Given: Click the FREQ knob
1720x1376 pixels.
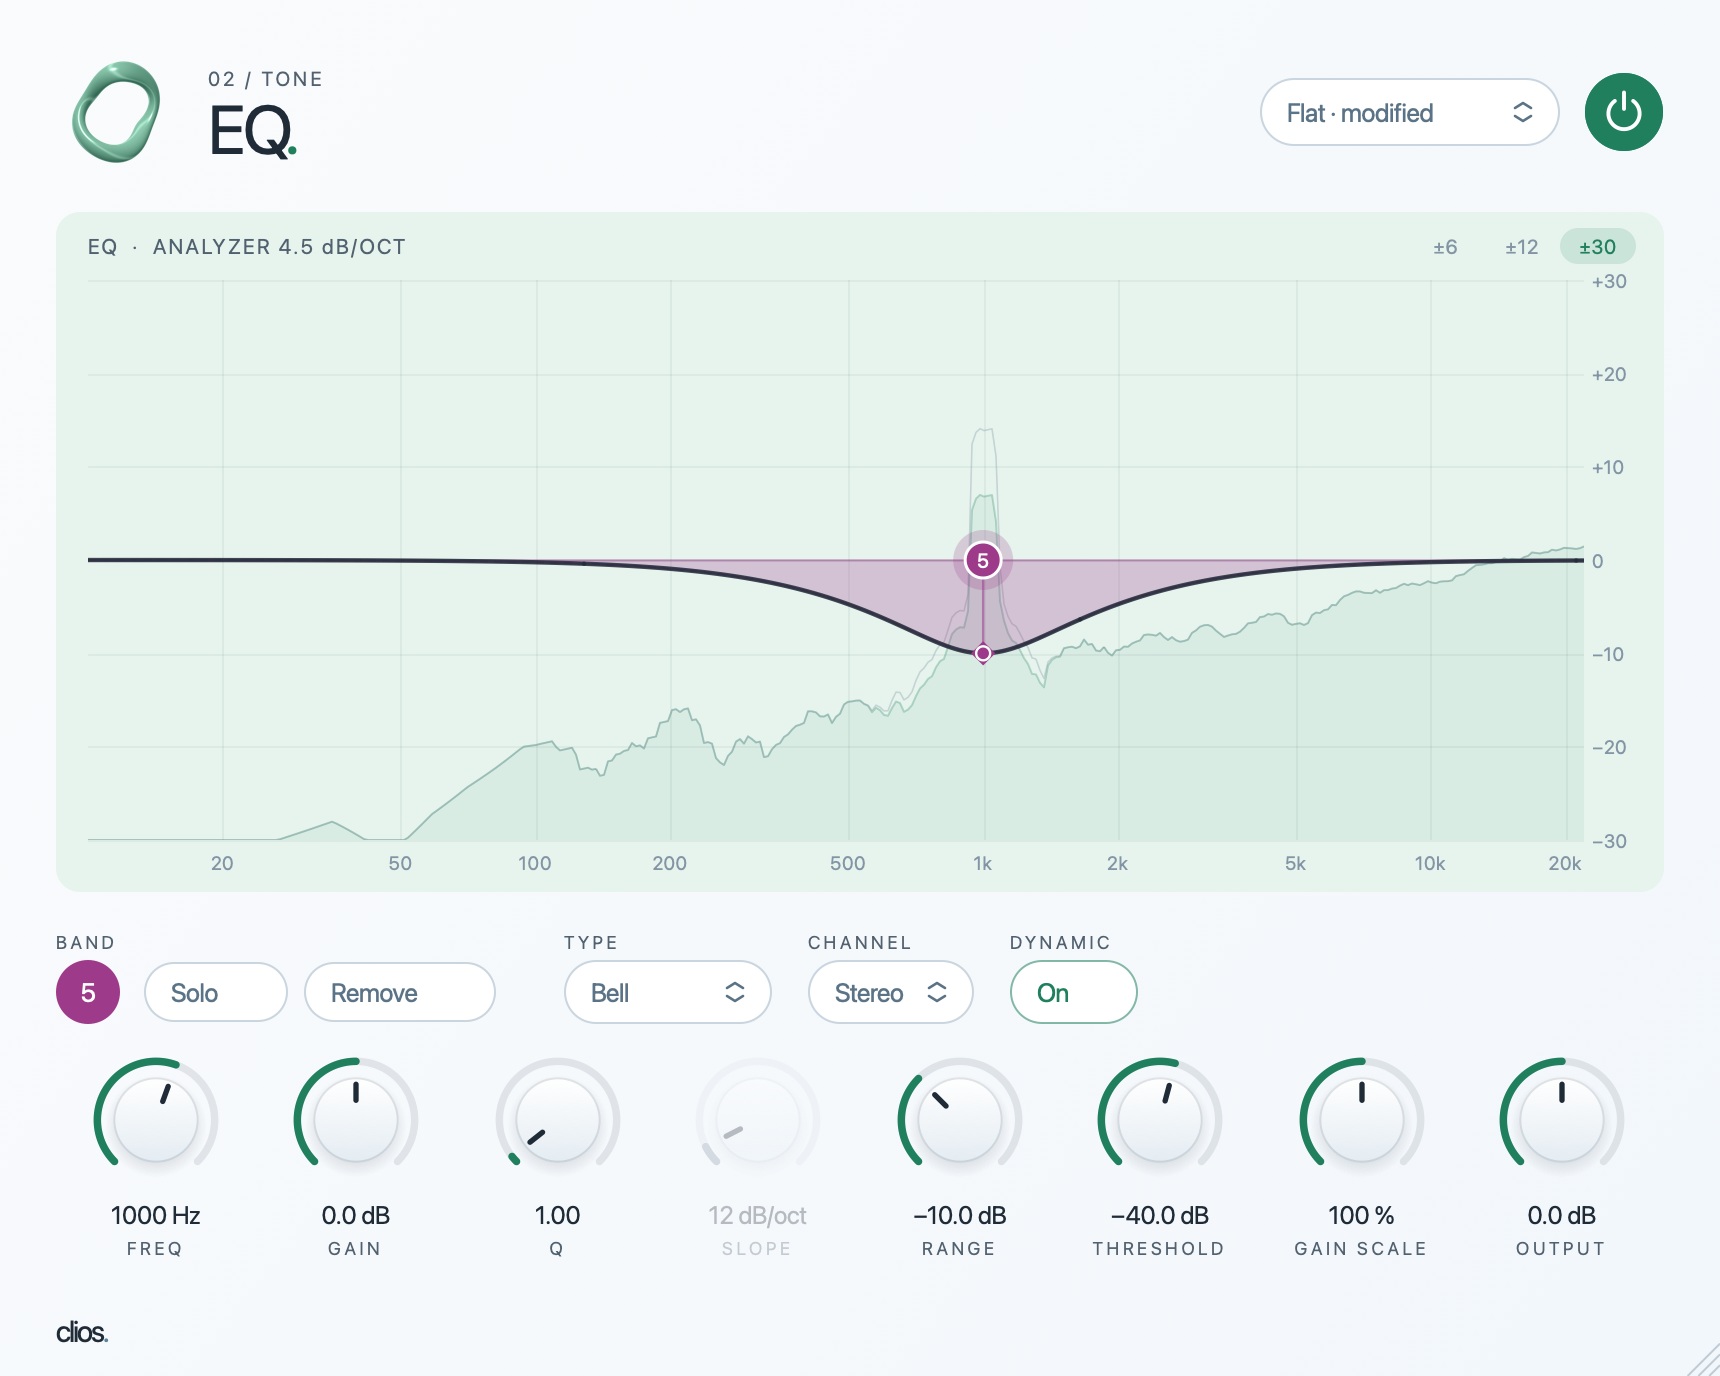Looking at the screenshot, I should point(156,1120).
